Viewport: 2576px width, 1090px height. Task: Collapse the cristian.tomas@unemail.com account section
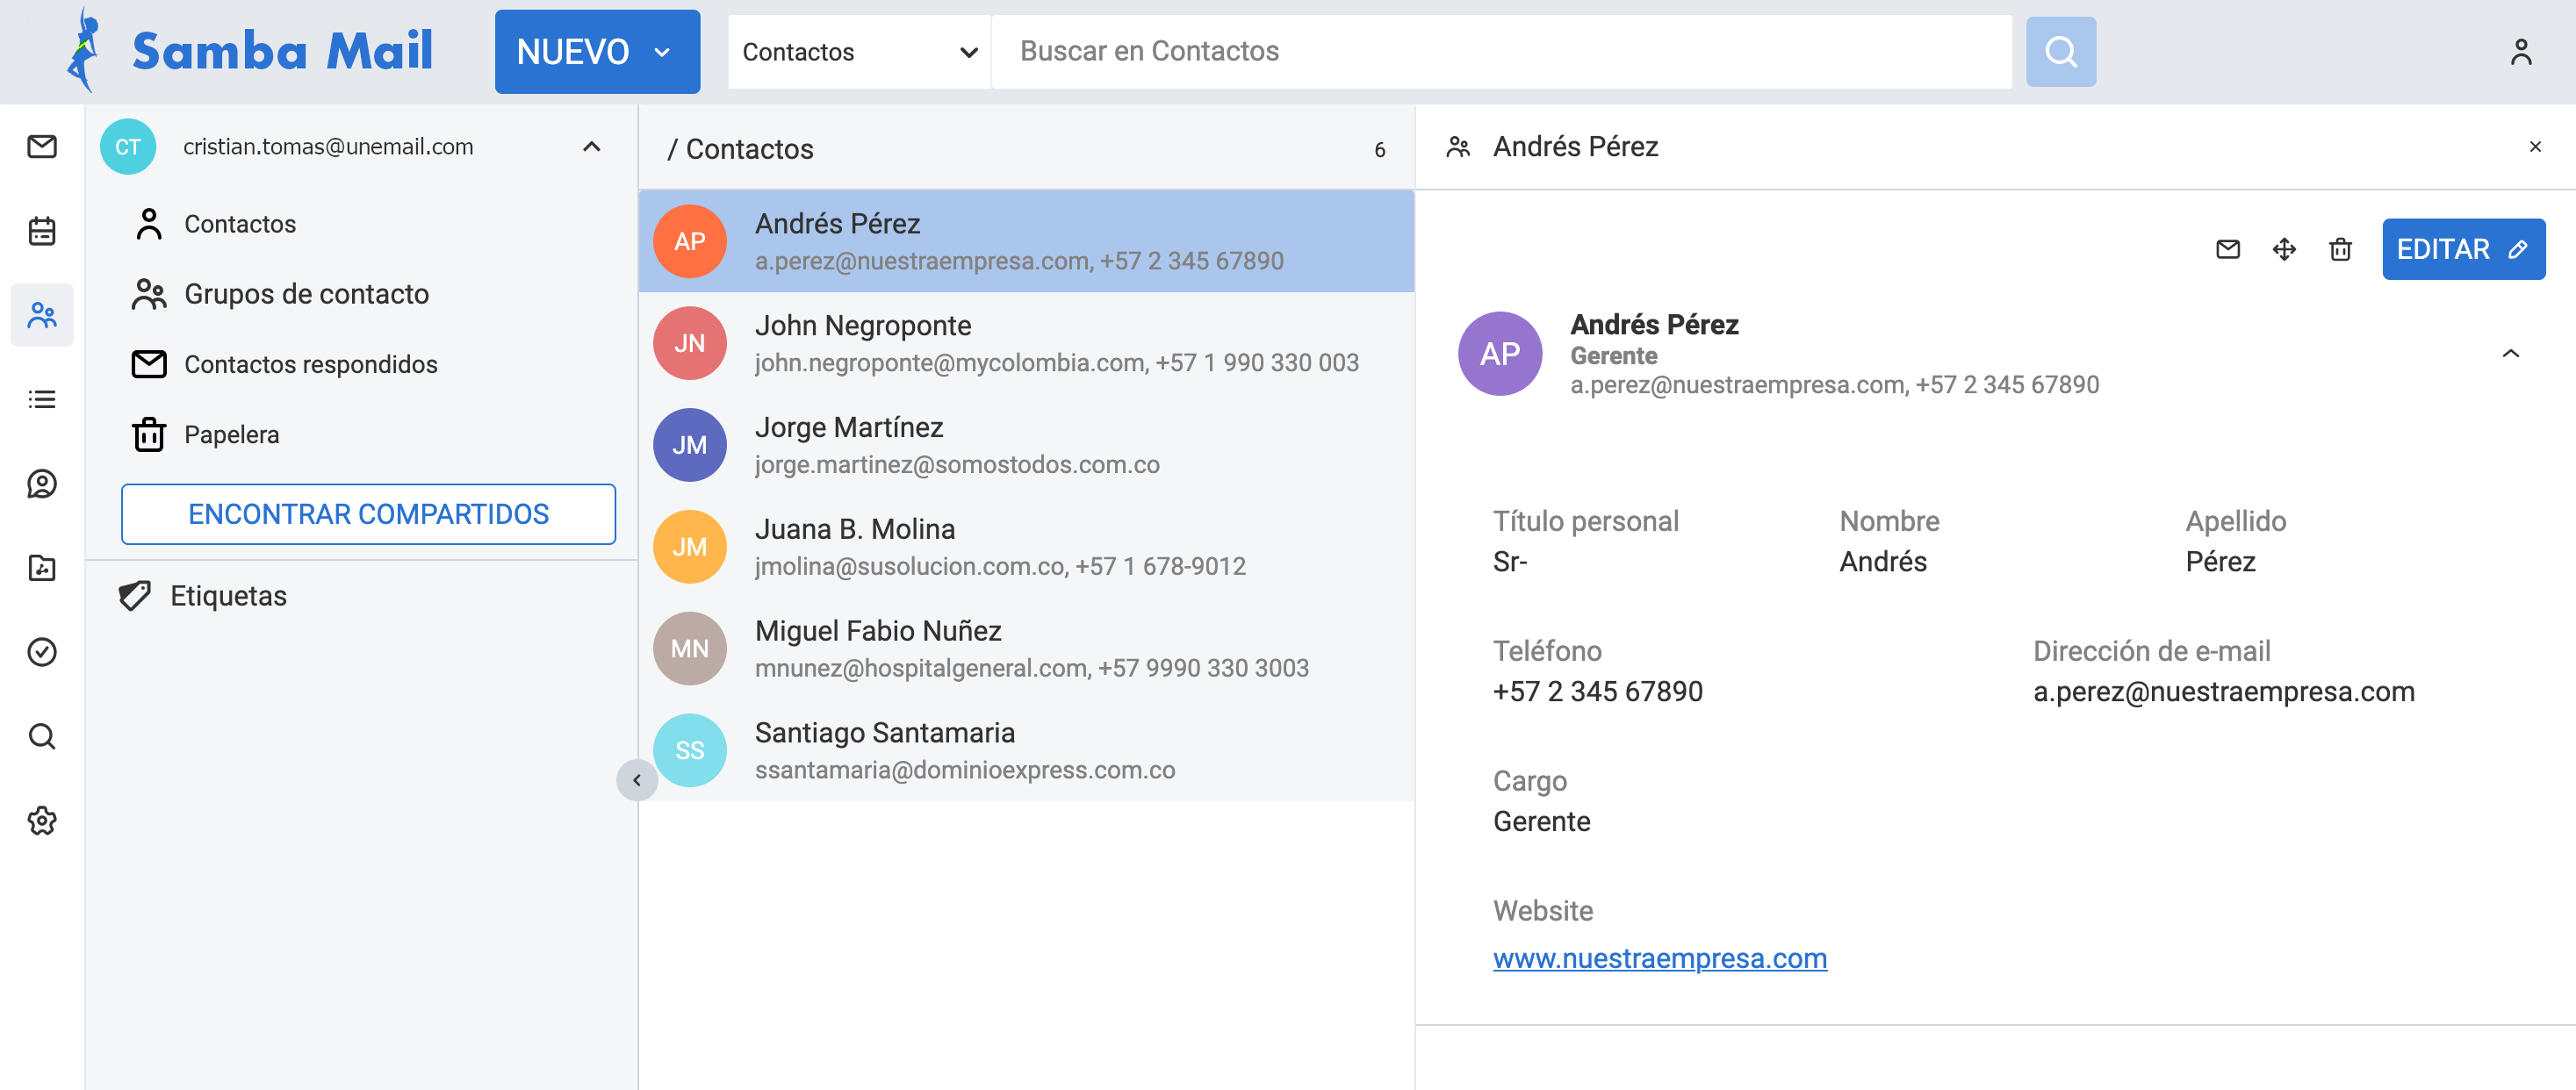pyautogui.click(x=591, y=147)
